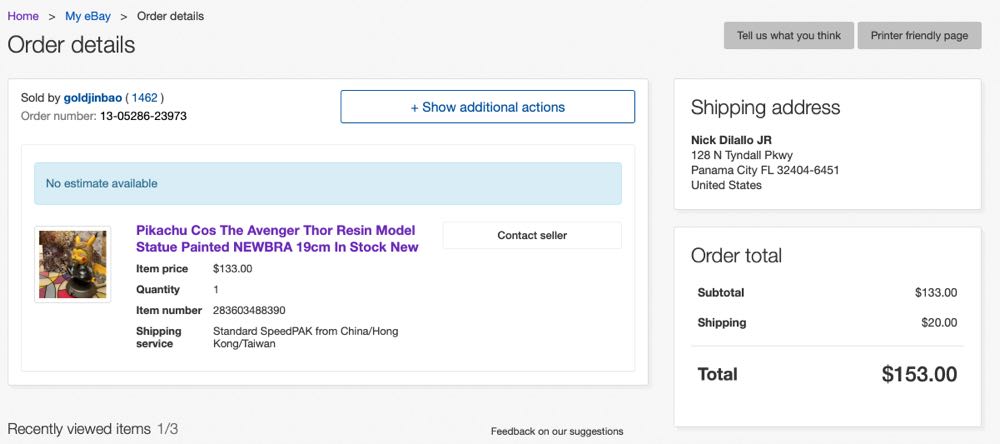Open Feedback on our suggestions
The height and width of the screenshot is (444, 1000).
point(556,432)
